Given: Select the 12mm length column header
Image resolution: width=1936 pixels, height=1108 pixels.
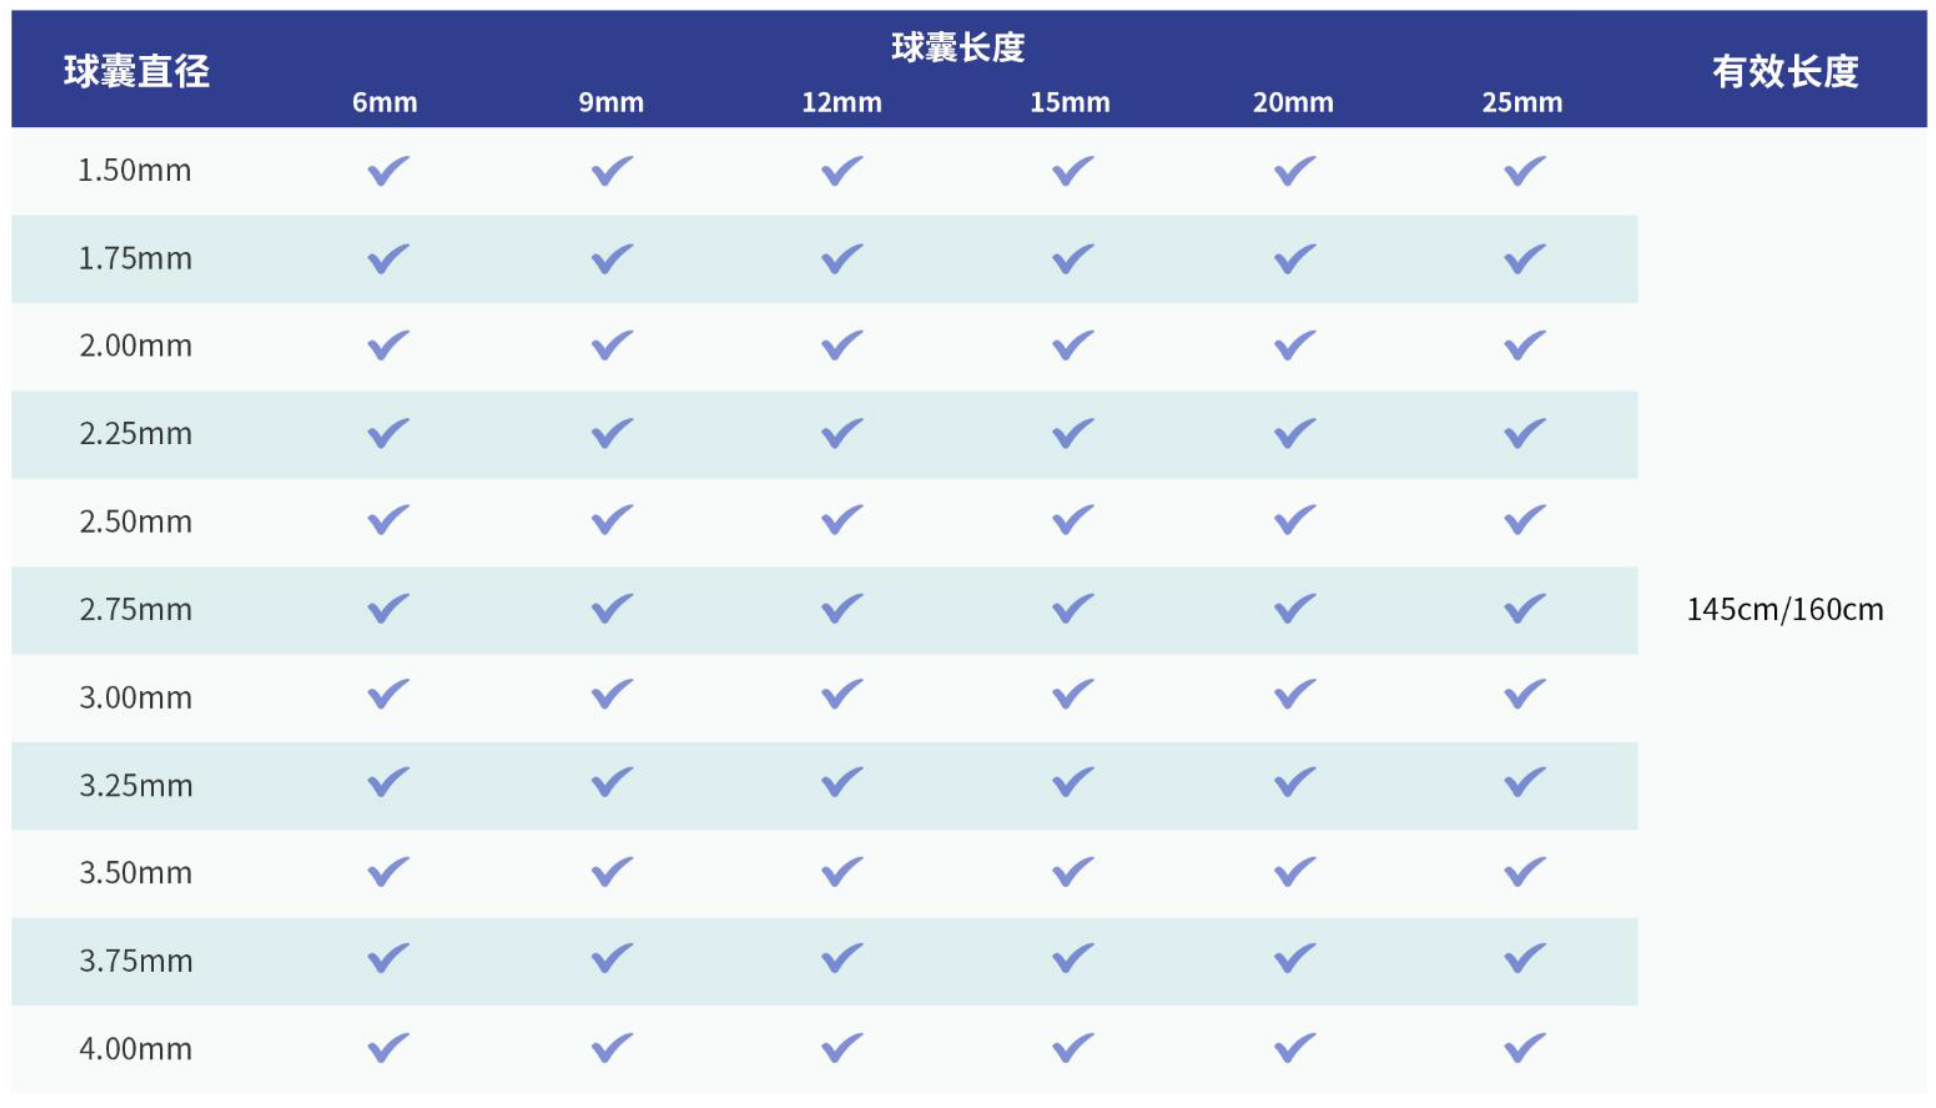Looking at the screenshot, I should [841, 102].
